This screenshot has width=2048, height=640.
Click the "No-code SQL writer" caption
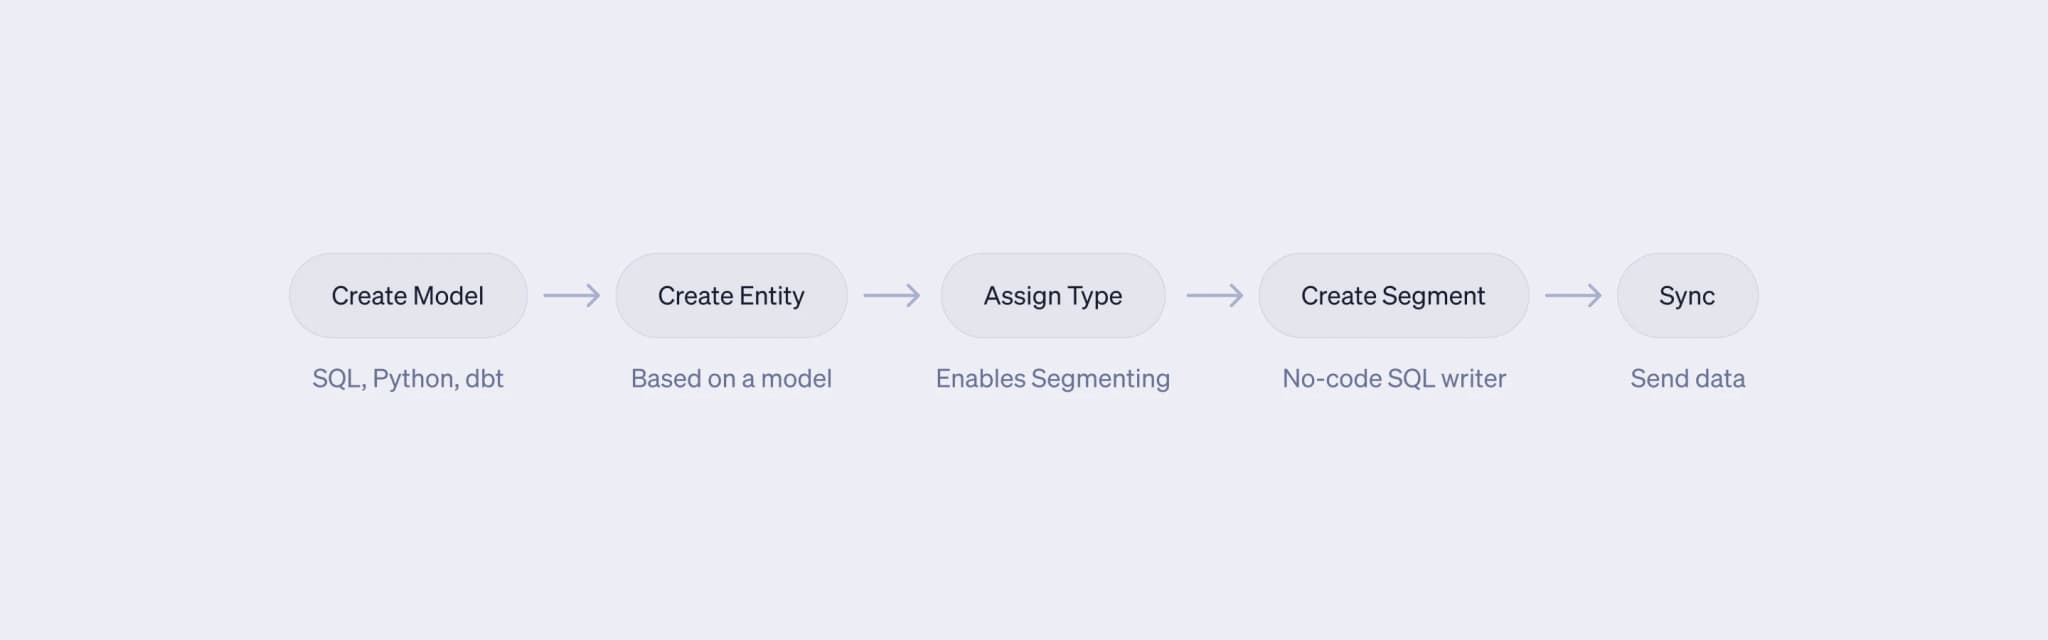pyautogui.click(x=1394, y=379)
